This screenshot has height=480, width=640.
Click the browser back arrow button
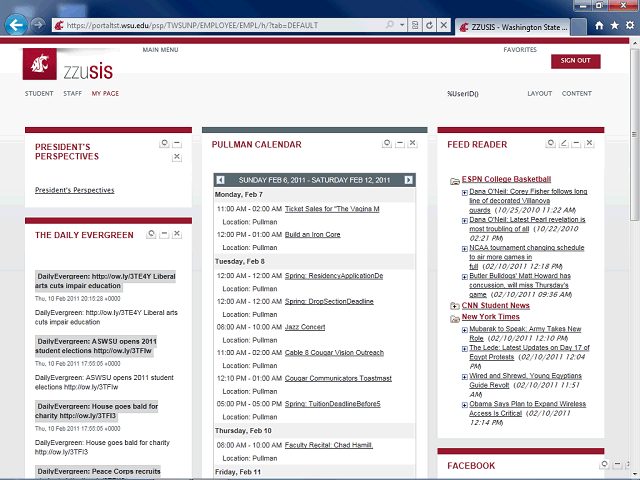tap(16, 25)
